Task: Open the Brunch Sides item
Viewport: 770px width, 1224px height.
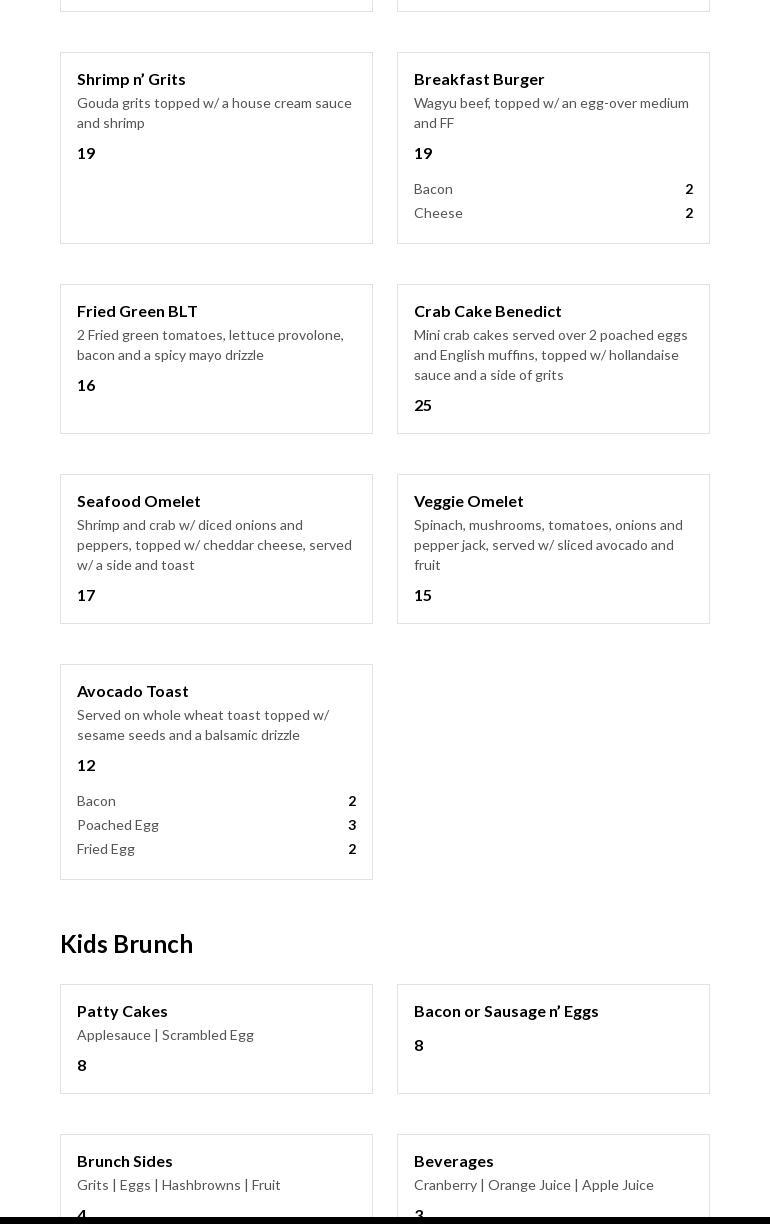Action: [x=124, y=1161]
